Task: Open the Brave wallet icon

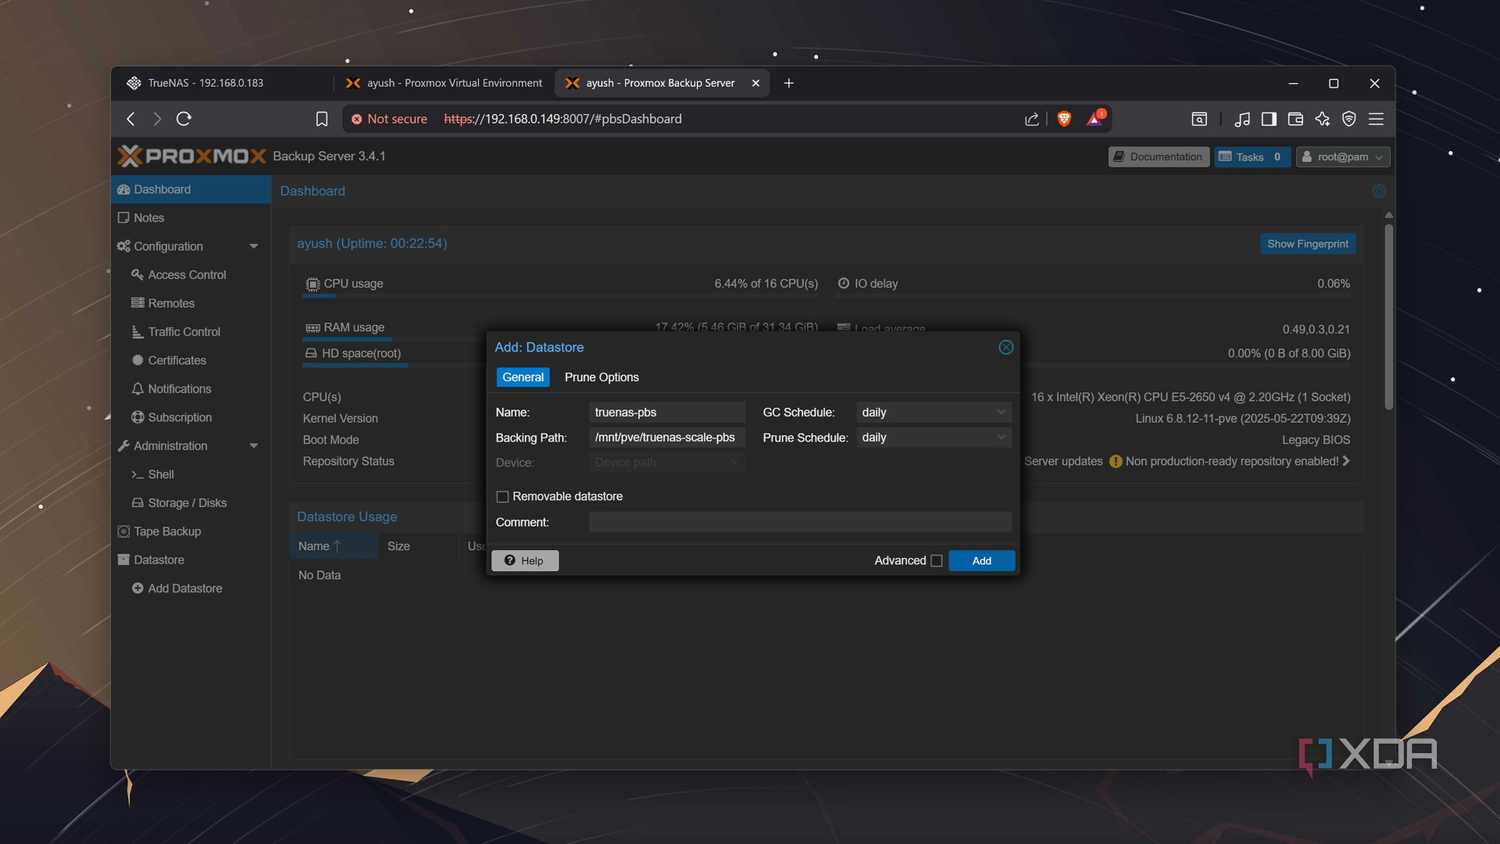Action: click(x=1296, y=119)
